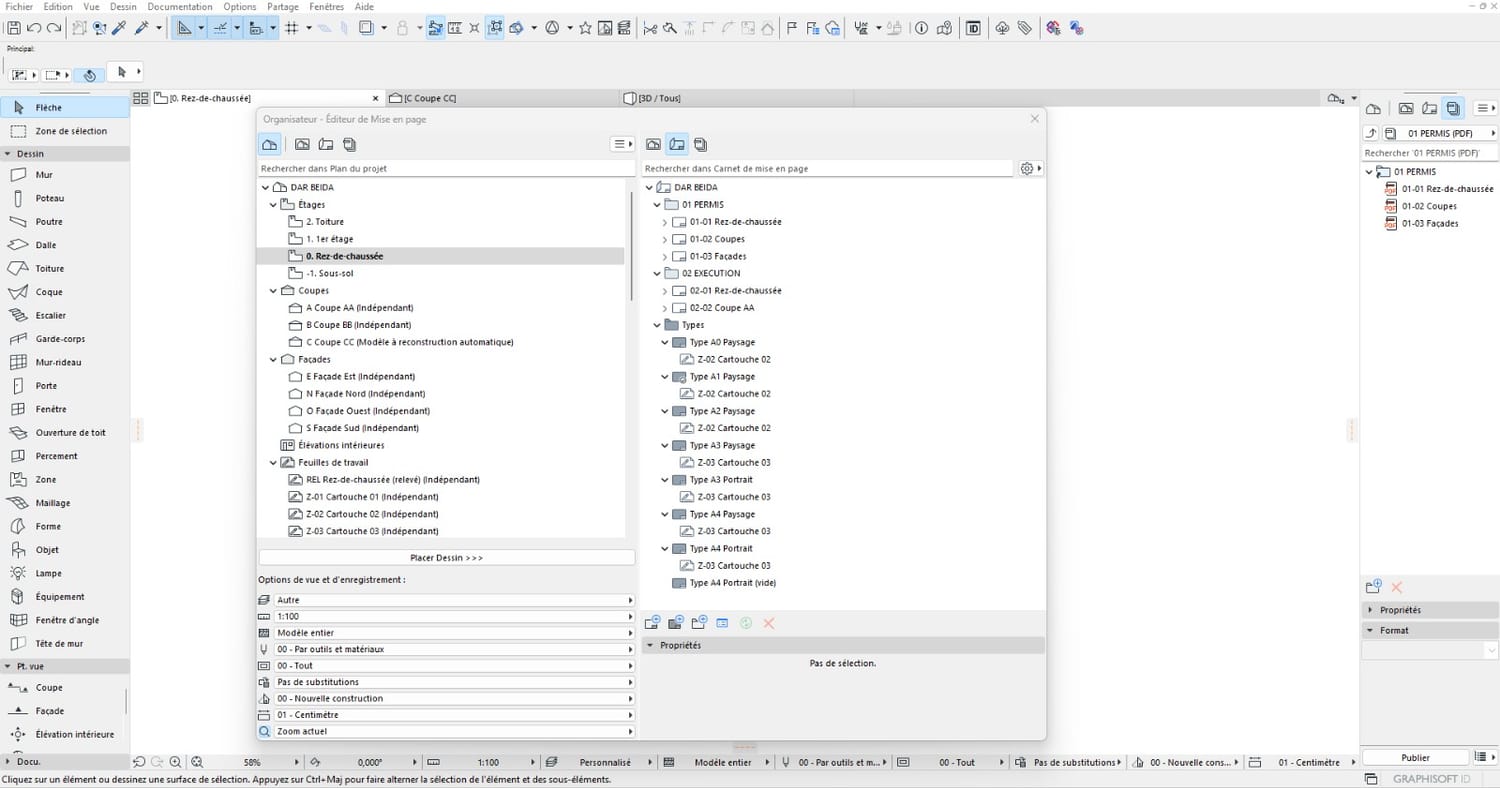Click the Publier button

[1415, 758]
